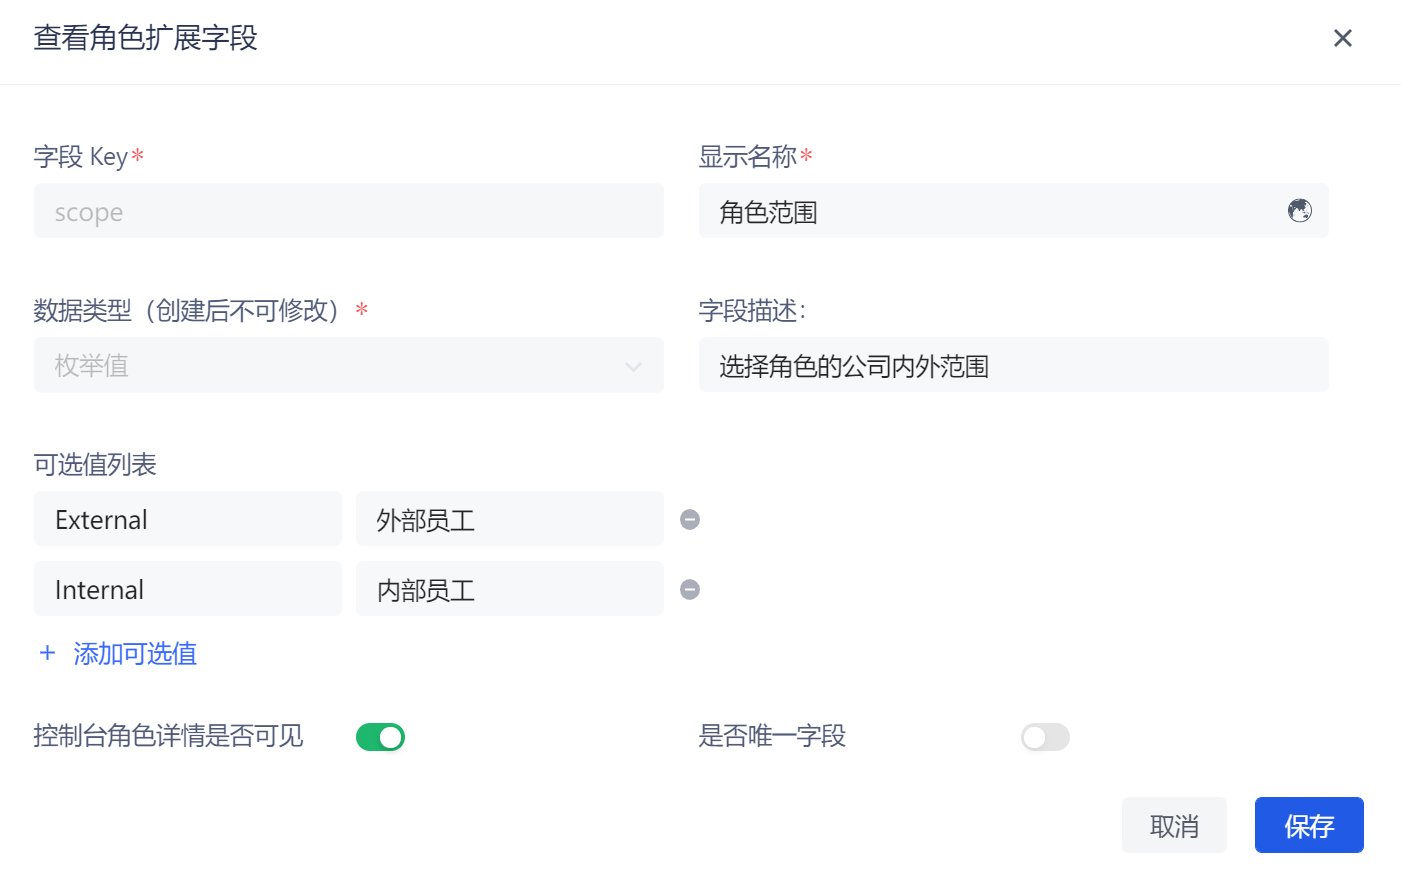Edit the Internal value key field
Viewport: 1401px width, 877px height.
188,589
